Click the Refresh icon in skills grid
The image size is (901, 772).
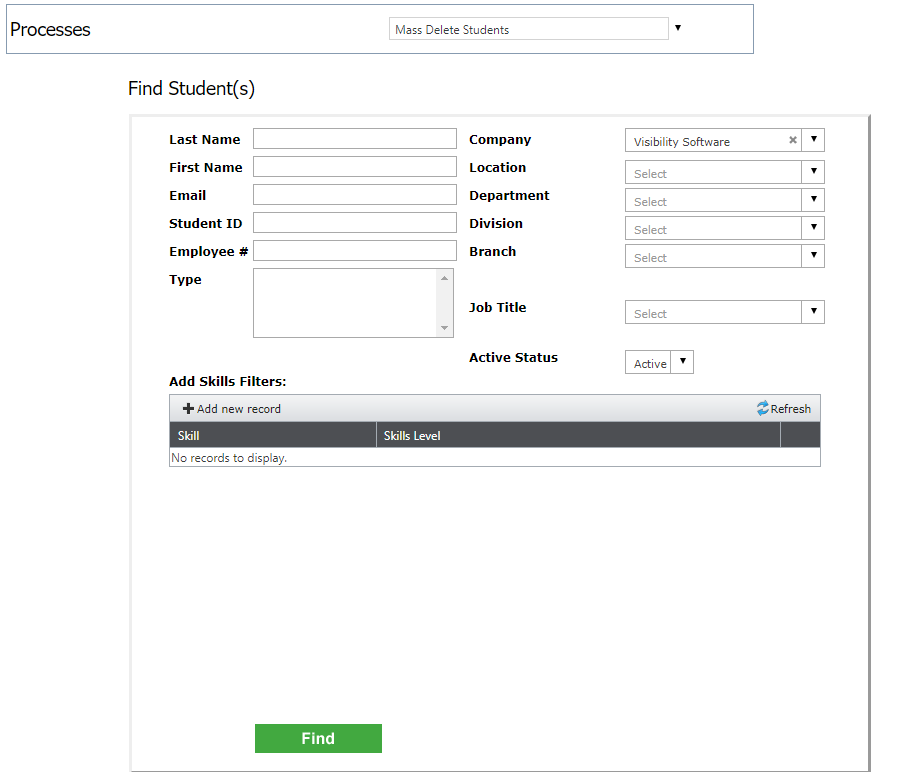(763, 409)
